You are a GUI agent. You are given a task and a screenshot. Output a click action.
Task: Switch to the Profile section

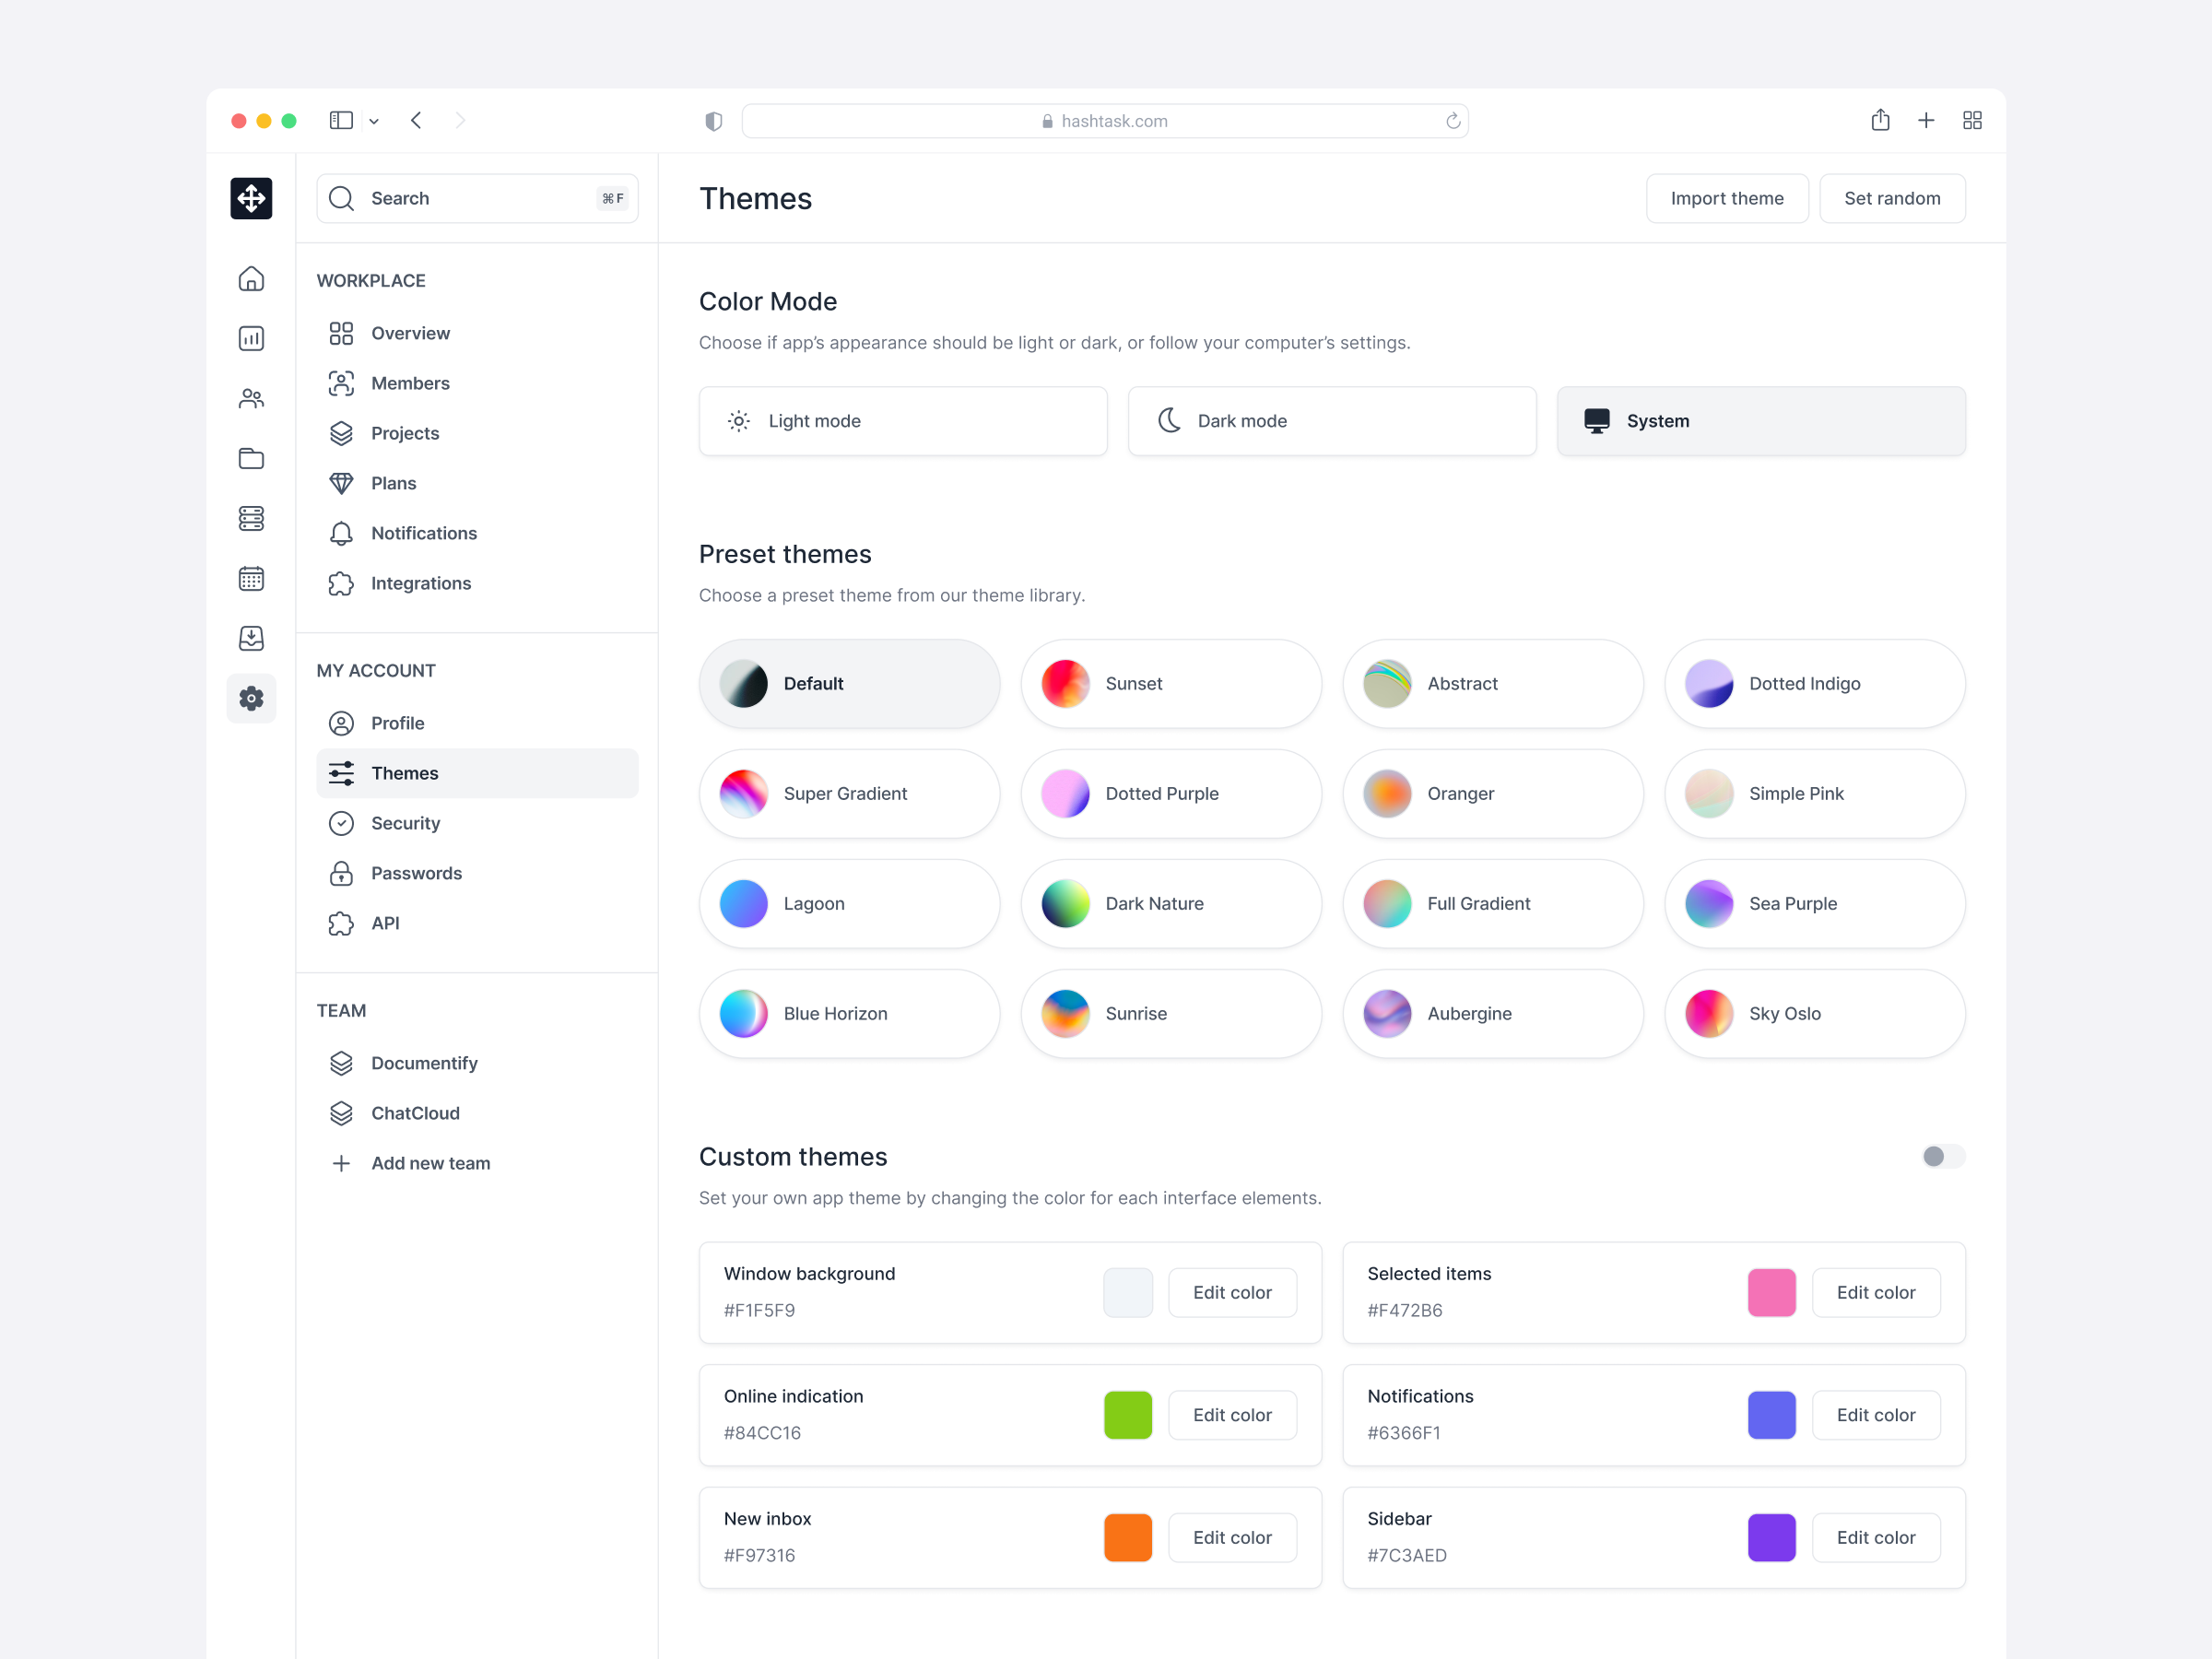399,722
